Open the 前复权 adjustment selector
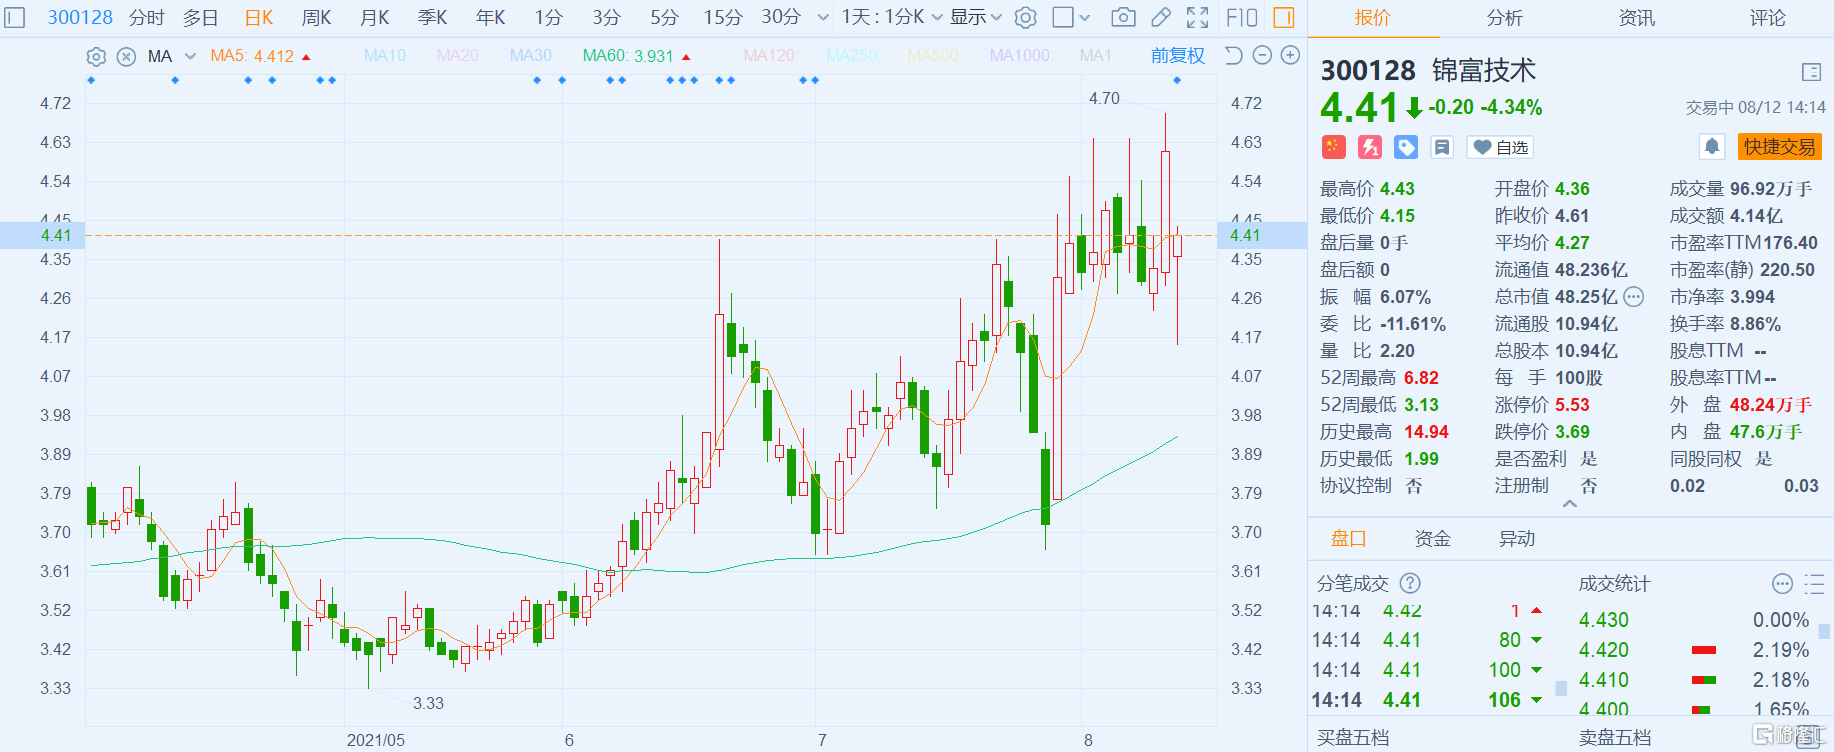The image size is (1834, 752). coord(1177,56)
